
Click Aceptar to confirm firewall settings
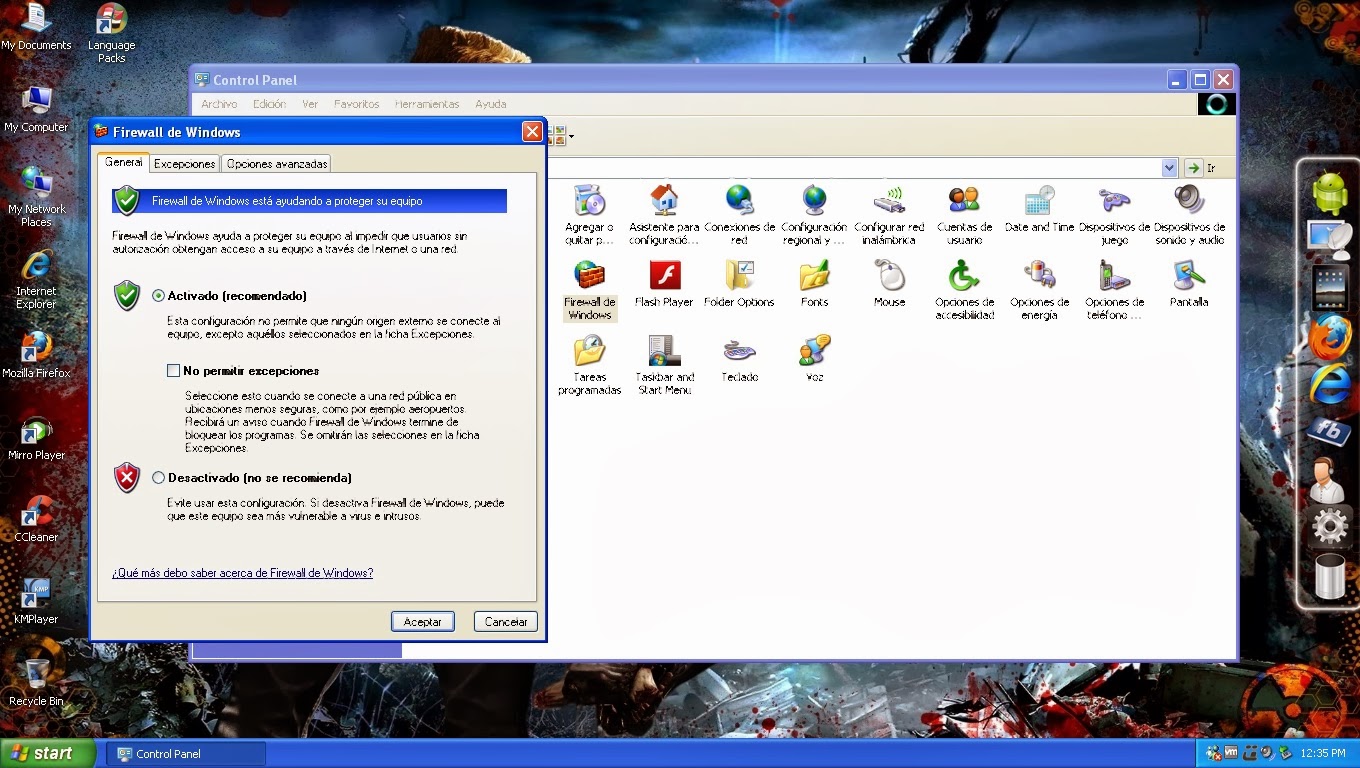pyautogui.click(x=423, y=621)
